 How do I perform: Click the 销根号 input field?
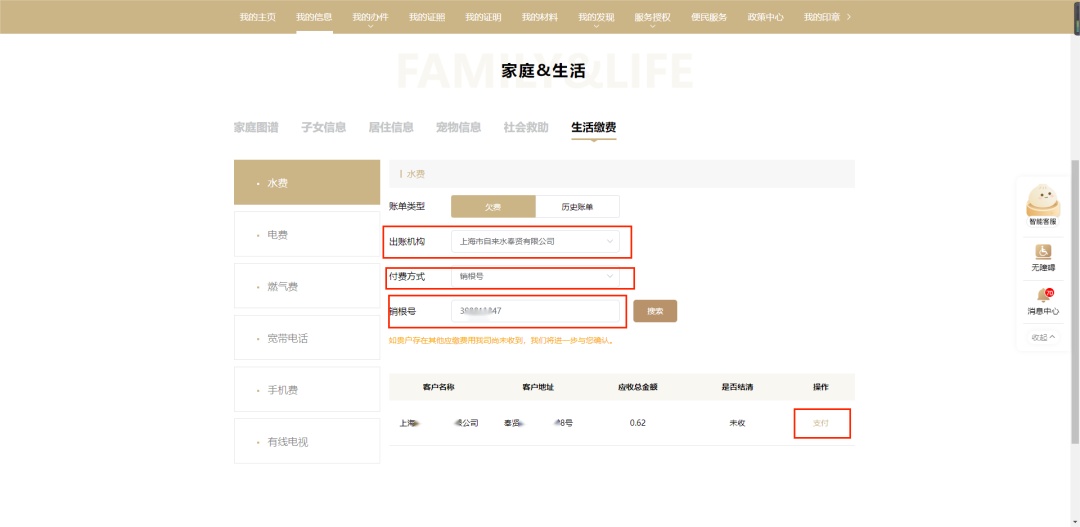tap(535, 311)
